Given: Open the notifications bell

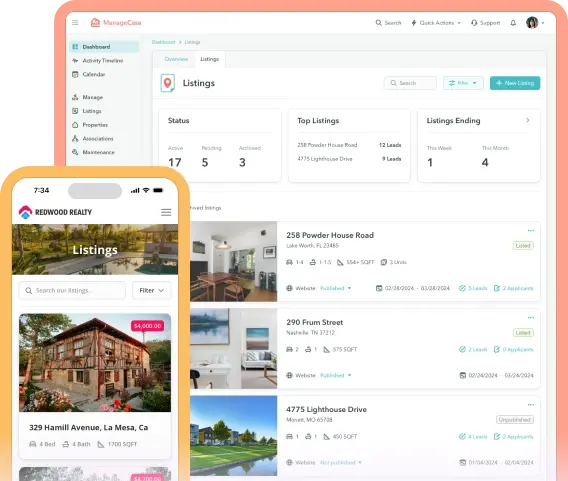Looking at the screenshot, I should click(x=513, y=22).
